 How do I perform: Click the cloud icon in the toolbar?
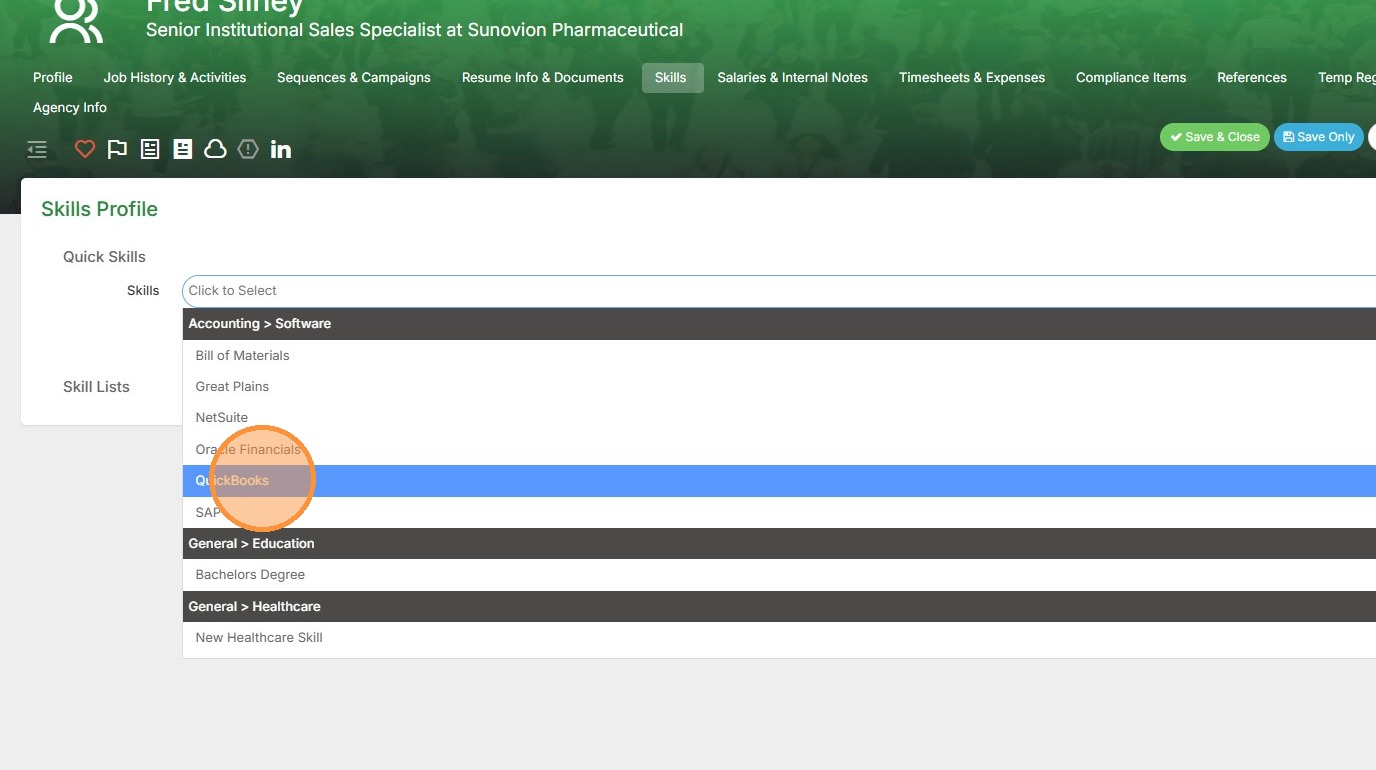pos(215,149)
